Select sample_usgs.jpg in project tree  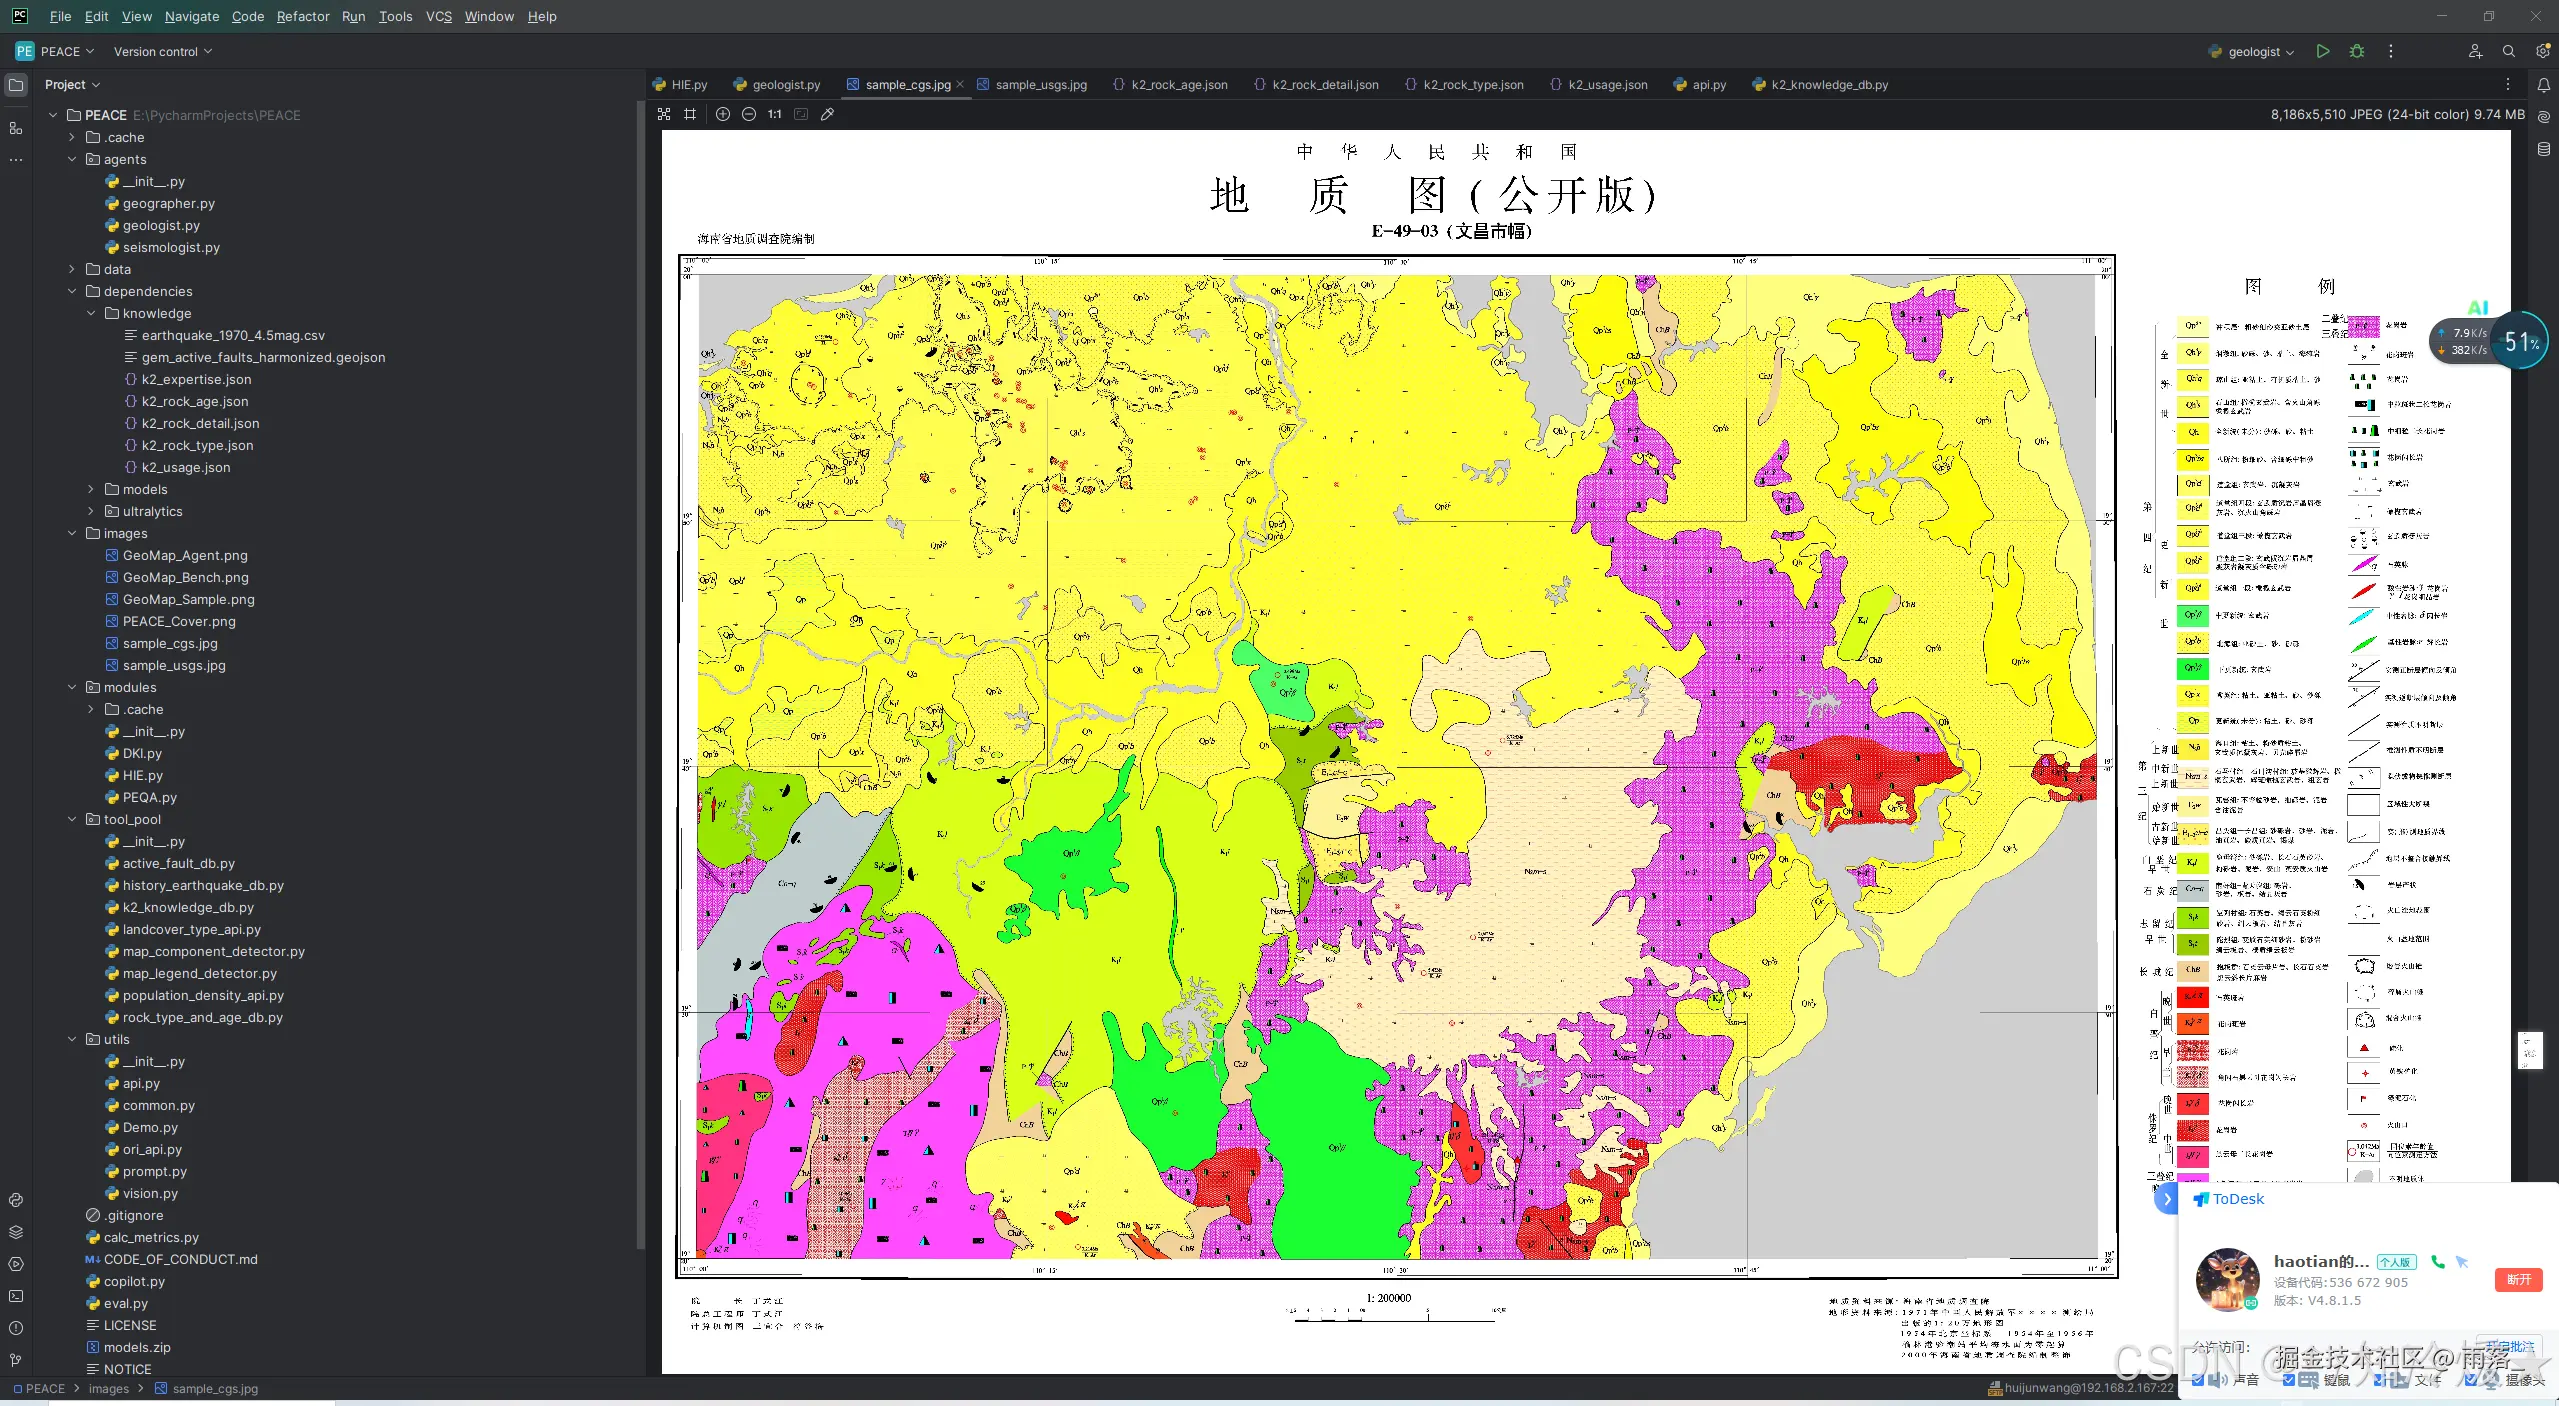(174, 665)
